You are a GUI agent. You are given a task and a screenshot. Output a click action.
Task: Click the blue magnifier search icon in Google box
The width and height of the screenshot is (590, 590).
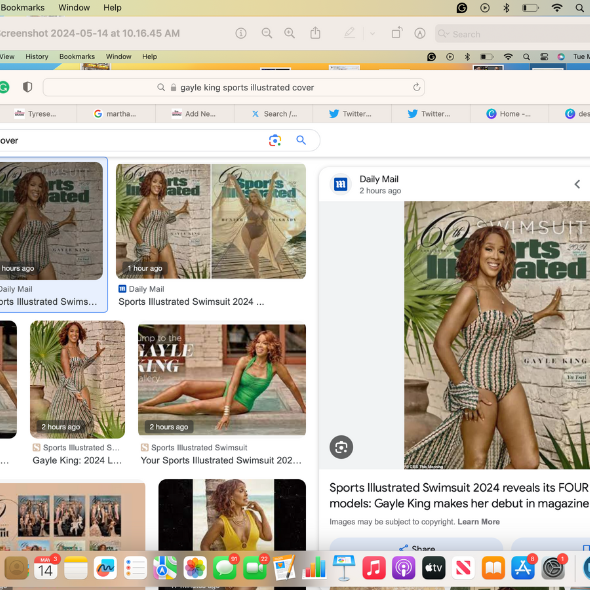tap(301, 140)
